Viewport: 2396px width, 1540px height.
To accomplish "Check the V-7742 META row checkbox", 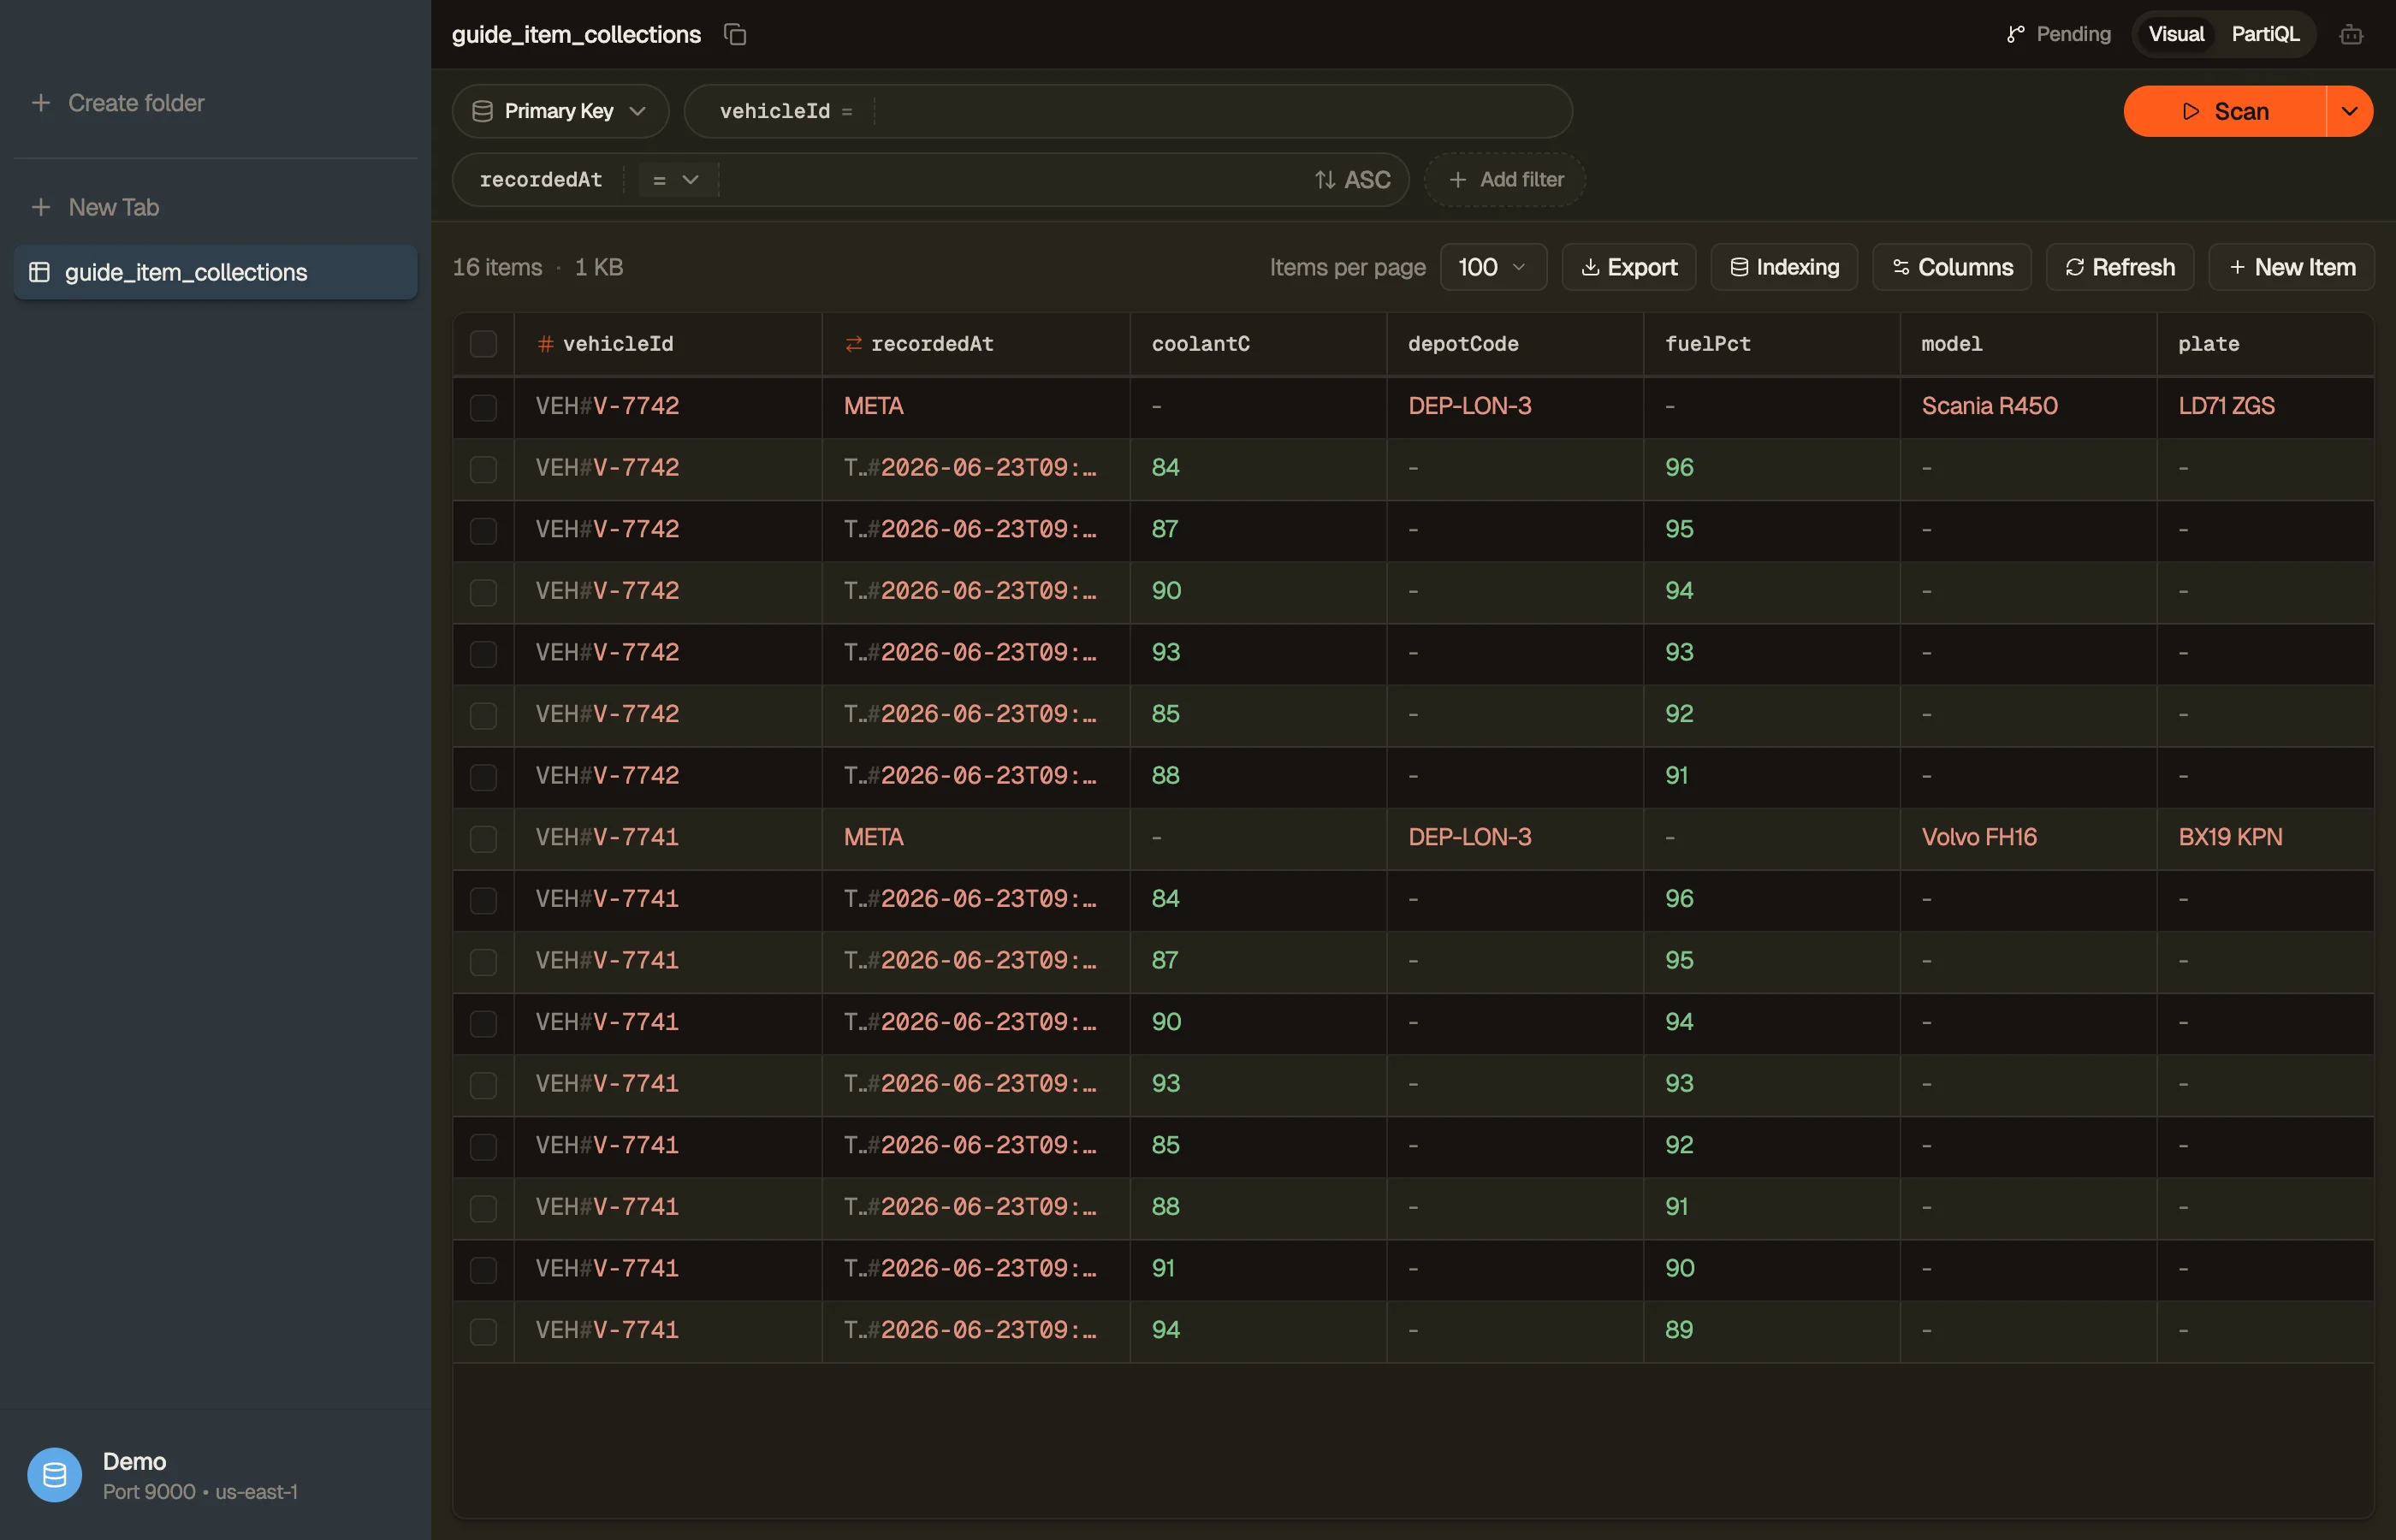I will (484, 407).
